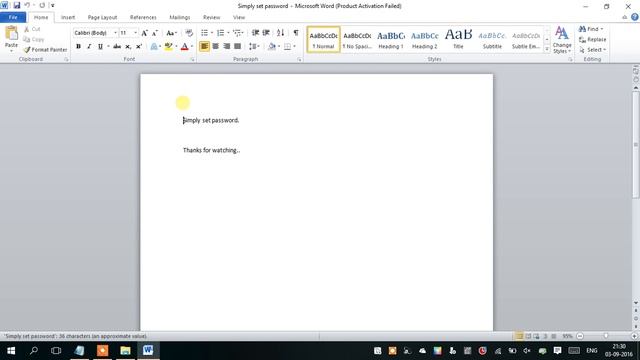Viewport: 640px width, 360px height.
Task: Switch to the References tab
Action: coord(143,18)
